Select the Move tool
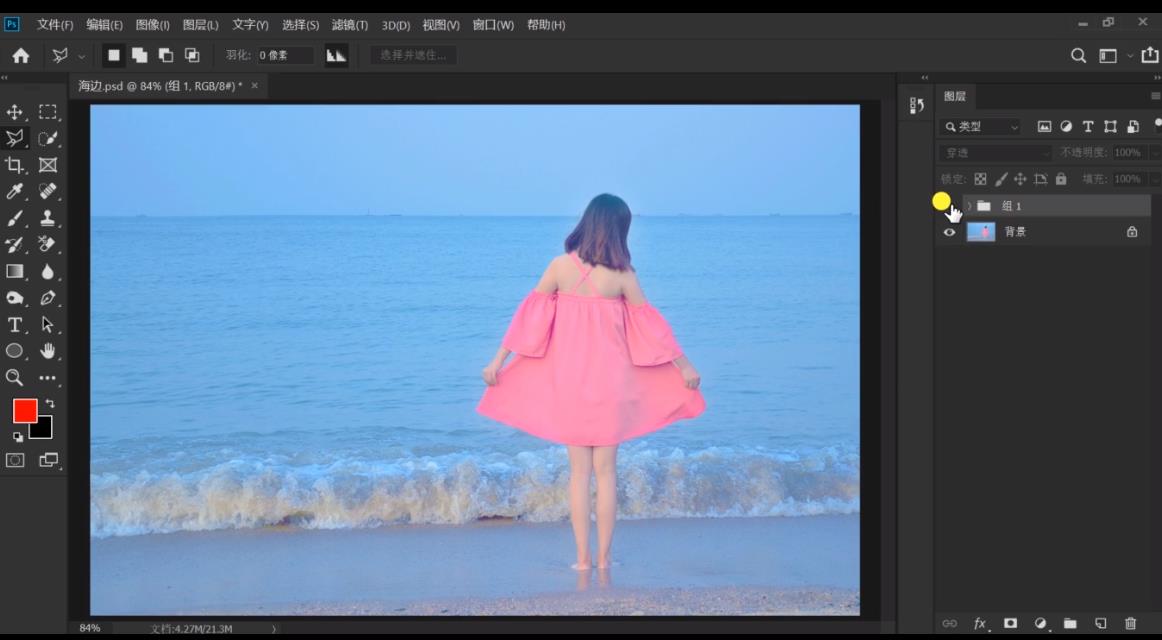This screenshot has height=640, width=1162. pos(15,112)
